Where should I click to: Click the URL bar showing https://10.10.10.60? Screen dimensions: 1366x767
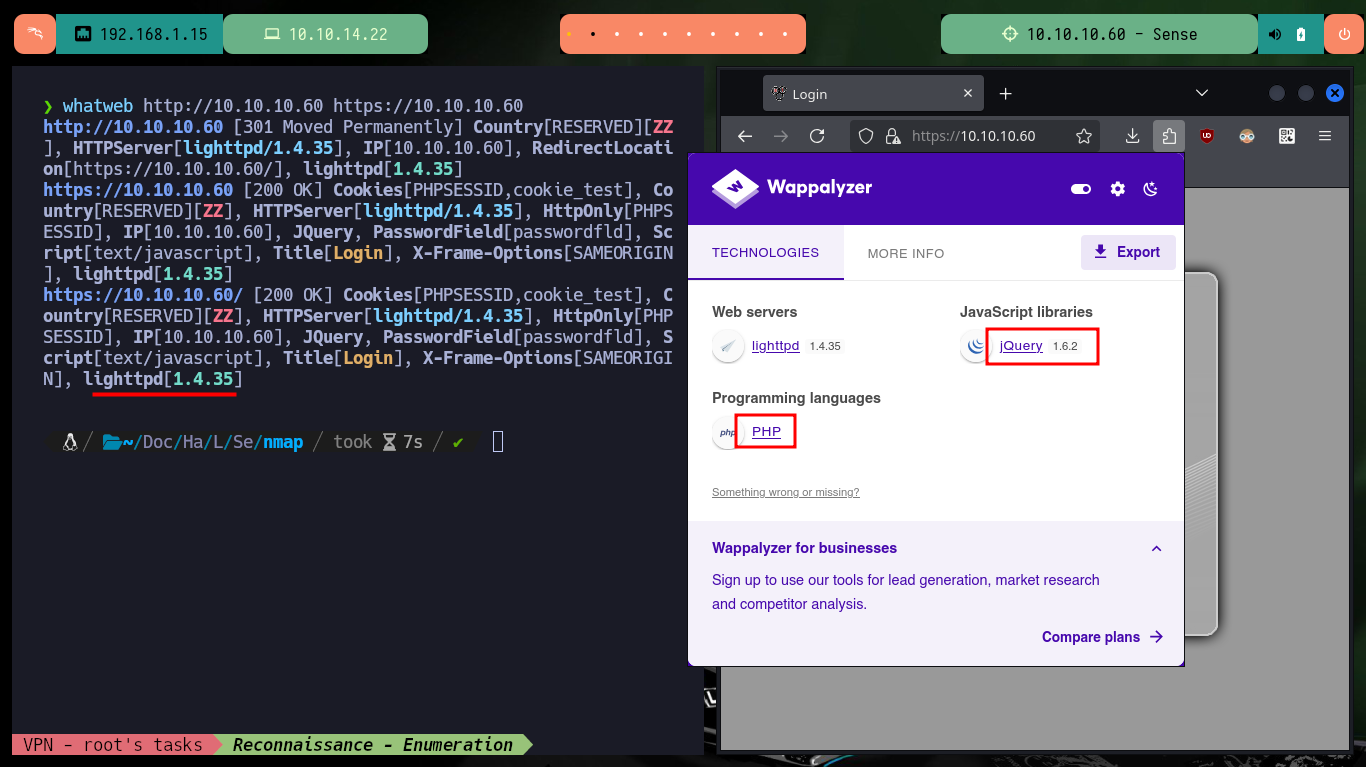pyautogui.click(x=973, y=136)
